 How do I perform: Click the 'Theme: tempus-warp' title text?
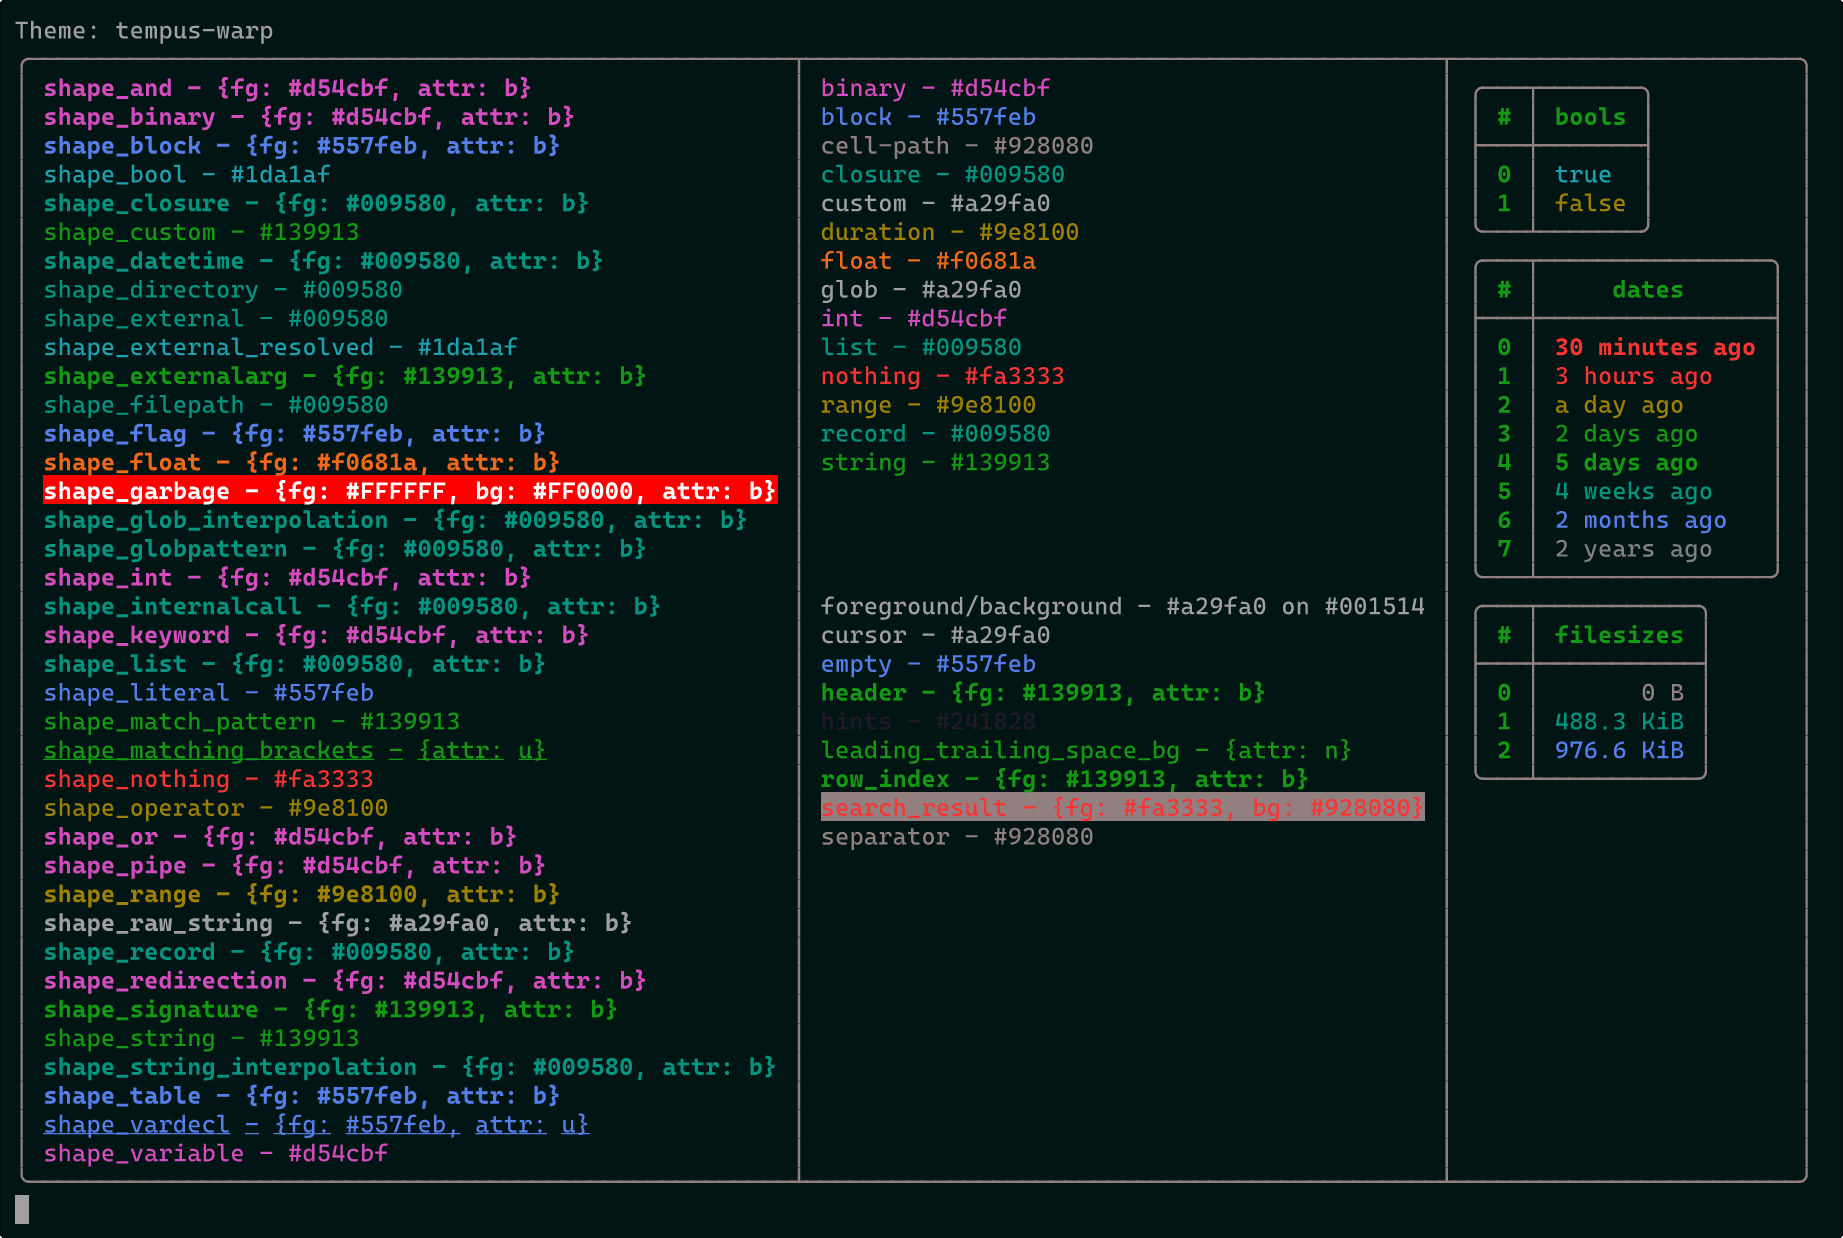(x=144, y=31)
